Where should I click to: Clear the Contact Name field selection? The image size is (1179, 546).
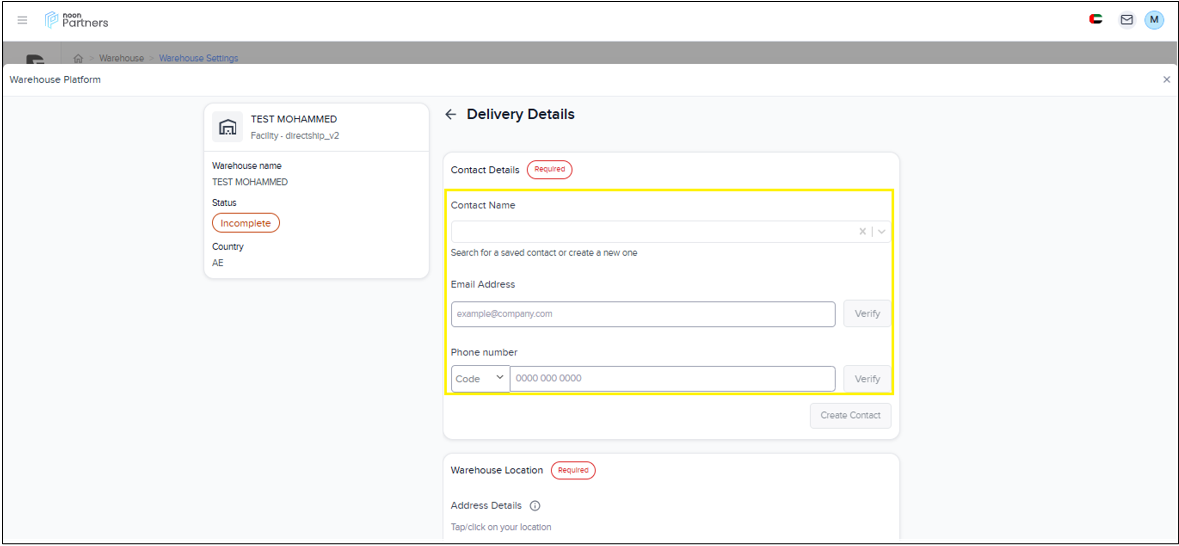click(x=863, y=232)
